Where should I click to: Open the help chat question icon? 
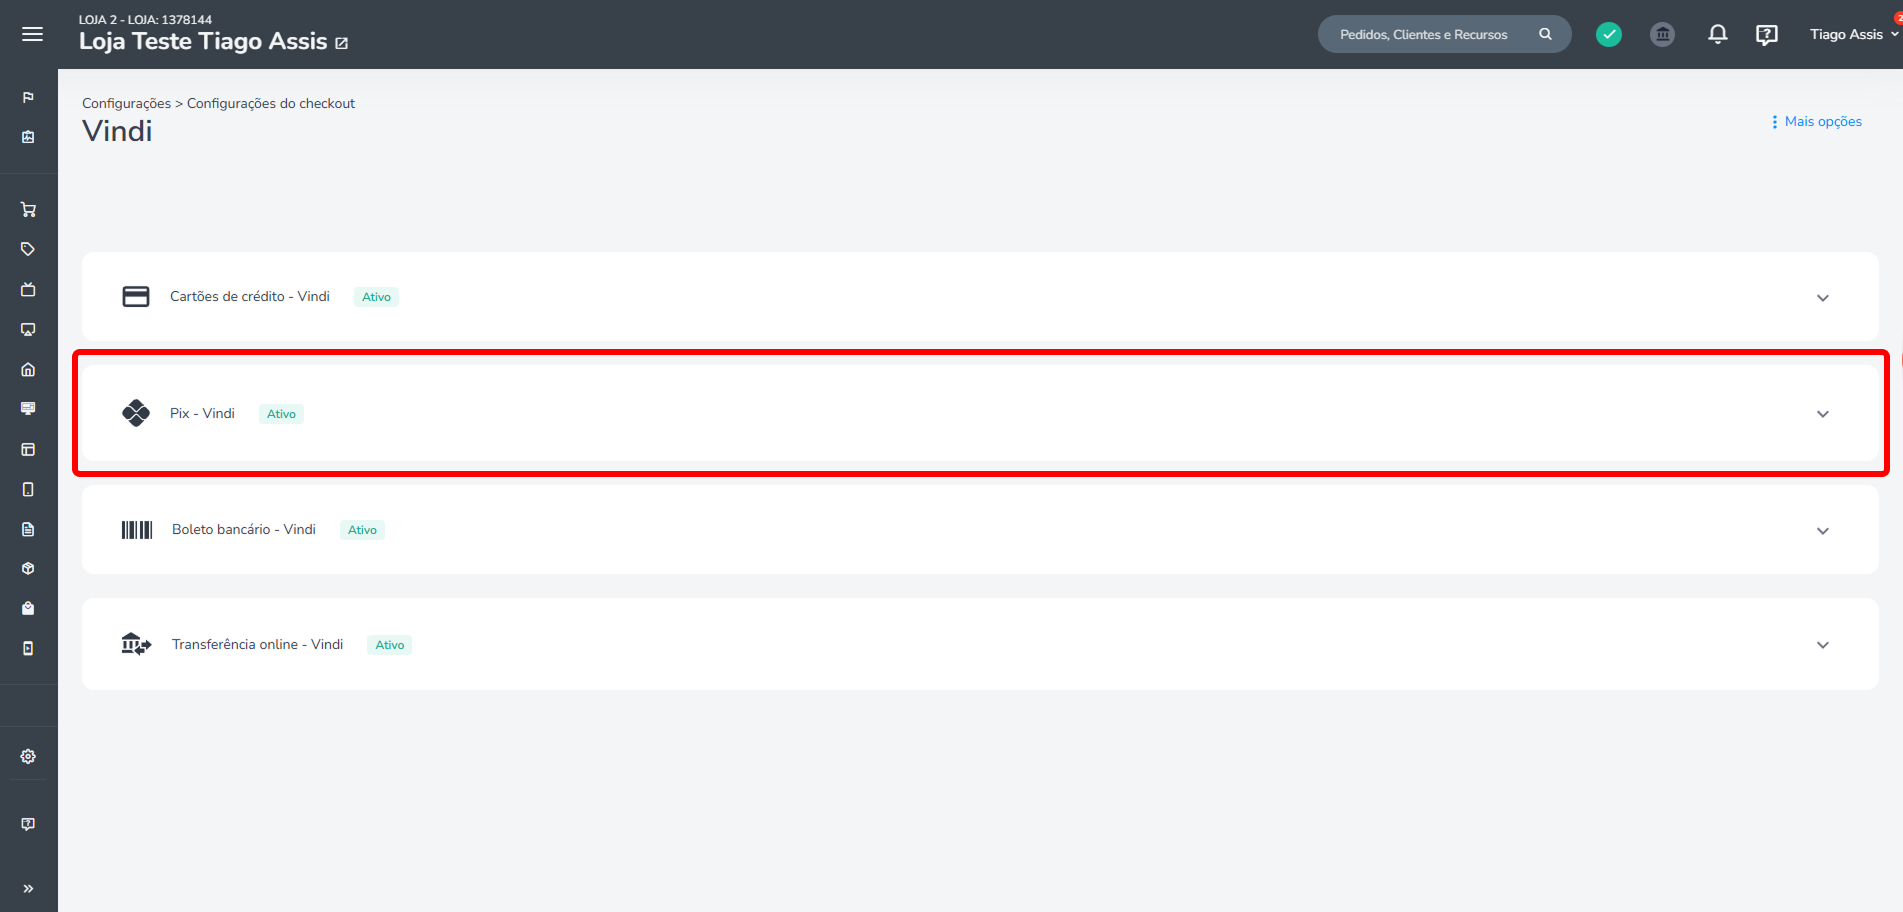point(1766,35)
